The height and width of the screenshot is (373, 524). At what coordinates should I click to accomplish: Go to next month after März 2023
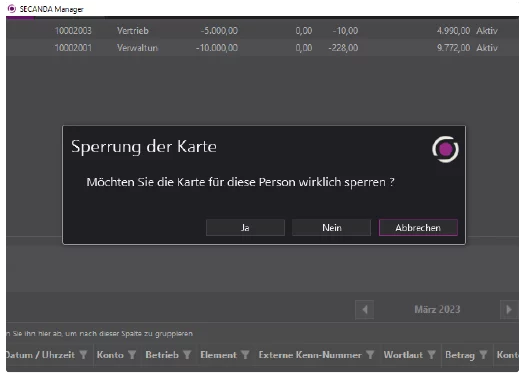[509, 309]
